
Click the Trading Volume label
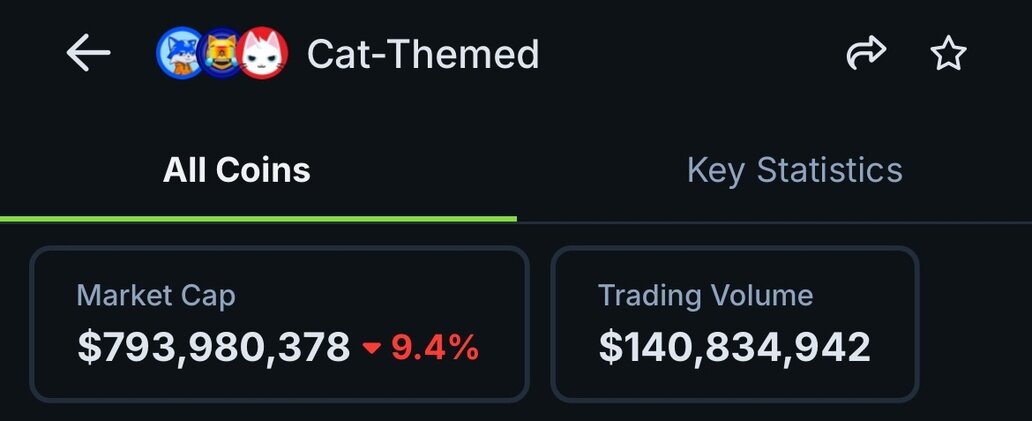[x=705, y=295]
